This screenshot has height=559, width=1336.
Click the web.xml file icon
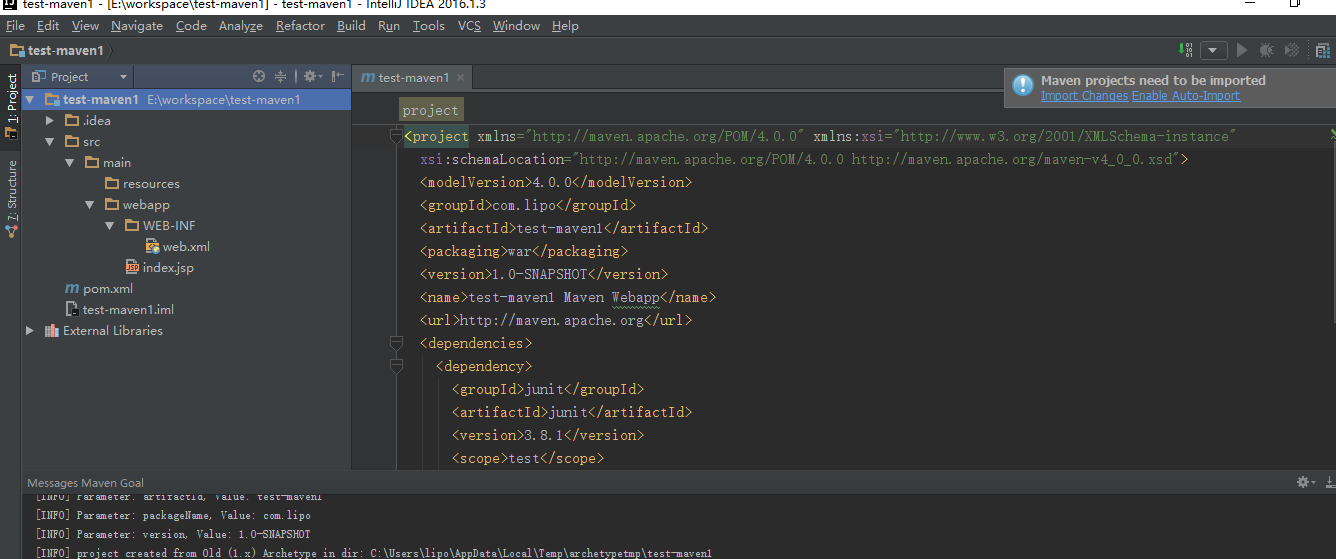152,246
